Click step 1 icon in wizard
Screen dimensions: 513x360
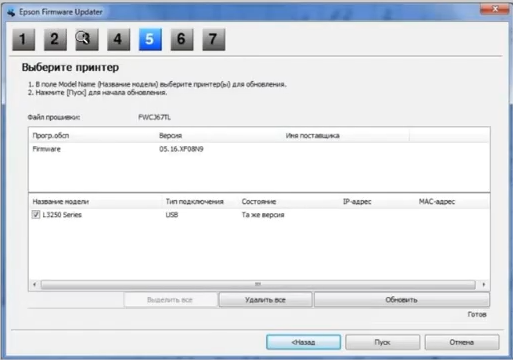24,39
